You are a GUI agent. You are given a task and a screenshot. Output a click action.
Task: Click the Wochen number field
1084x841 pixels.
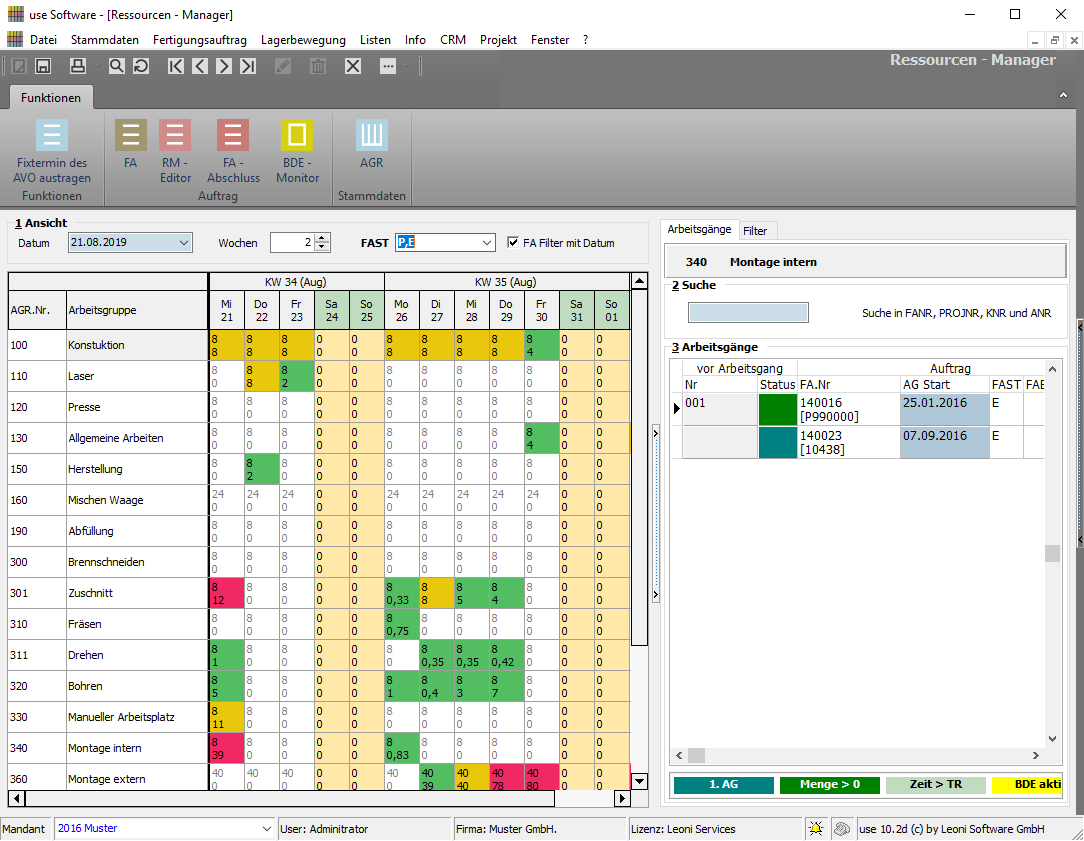pyautogui.click(x=292, y=243)
